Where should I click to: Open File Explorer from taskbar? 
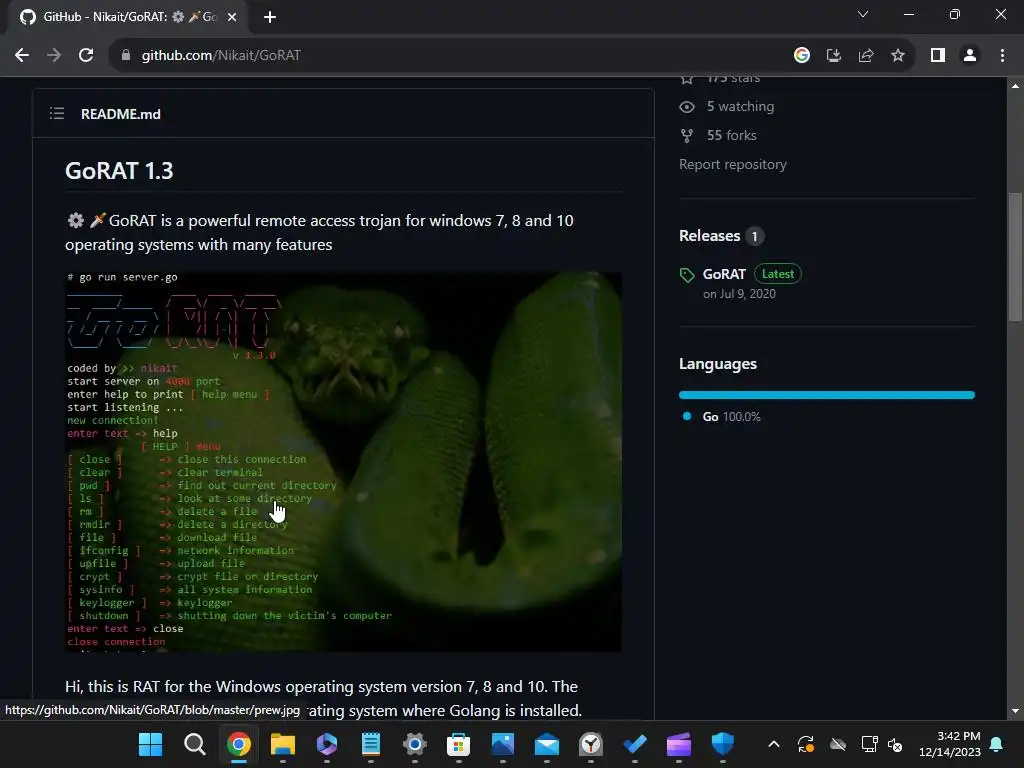coord(283,744)
